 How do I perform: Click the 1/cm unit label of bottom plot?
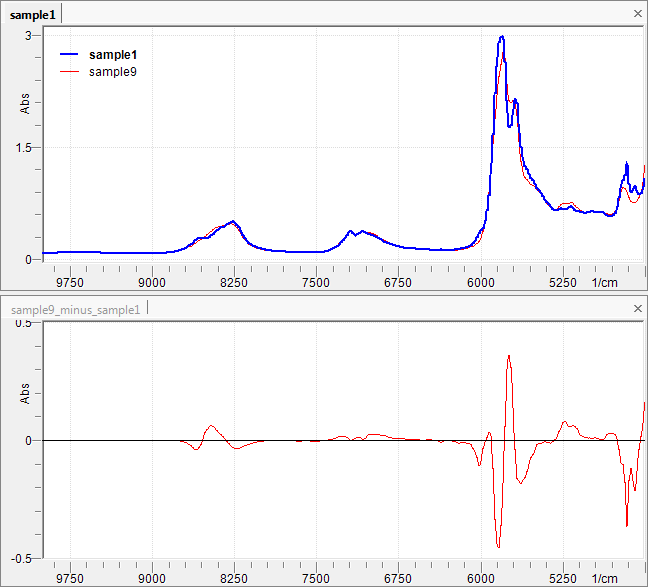(x=604, y=578)
